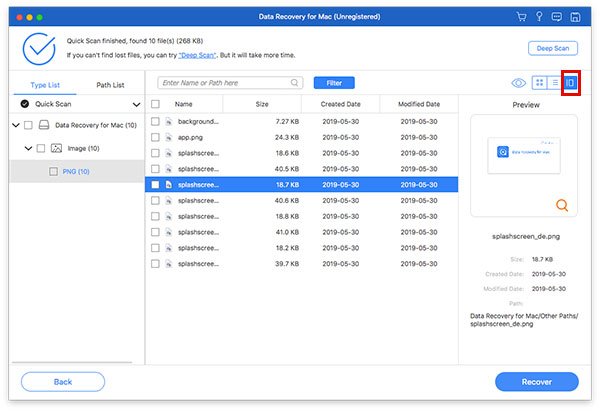
Task: Sort by the Size column header
Action: coord(262,104)
